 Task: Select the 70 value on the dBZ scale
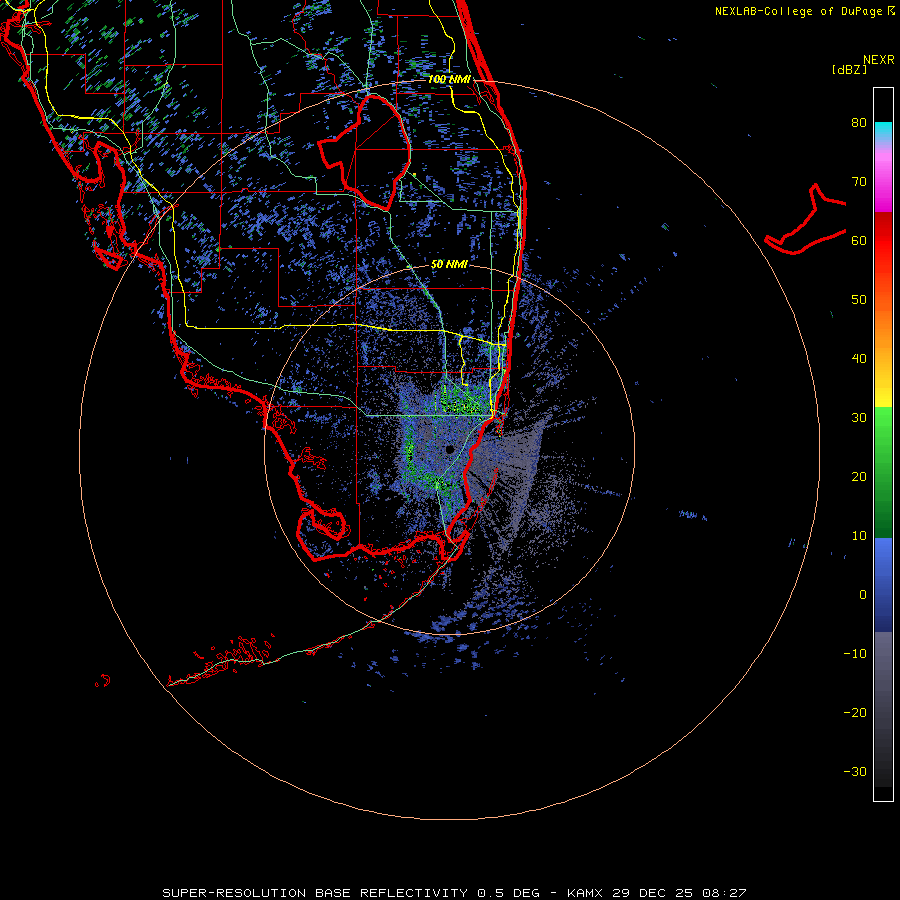859,181
